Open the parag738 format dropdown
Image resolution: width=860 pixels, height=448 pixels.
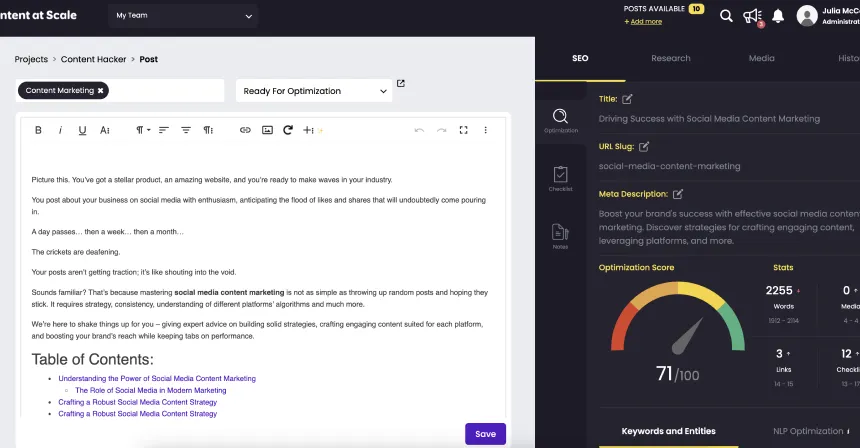click(142, 130)
